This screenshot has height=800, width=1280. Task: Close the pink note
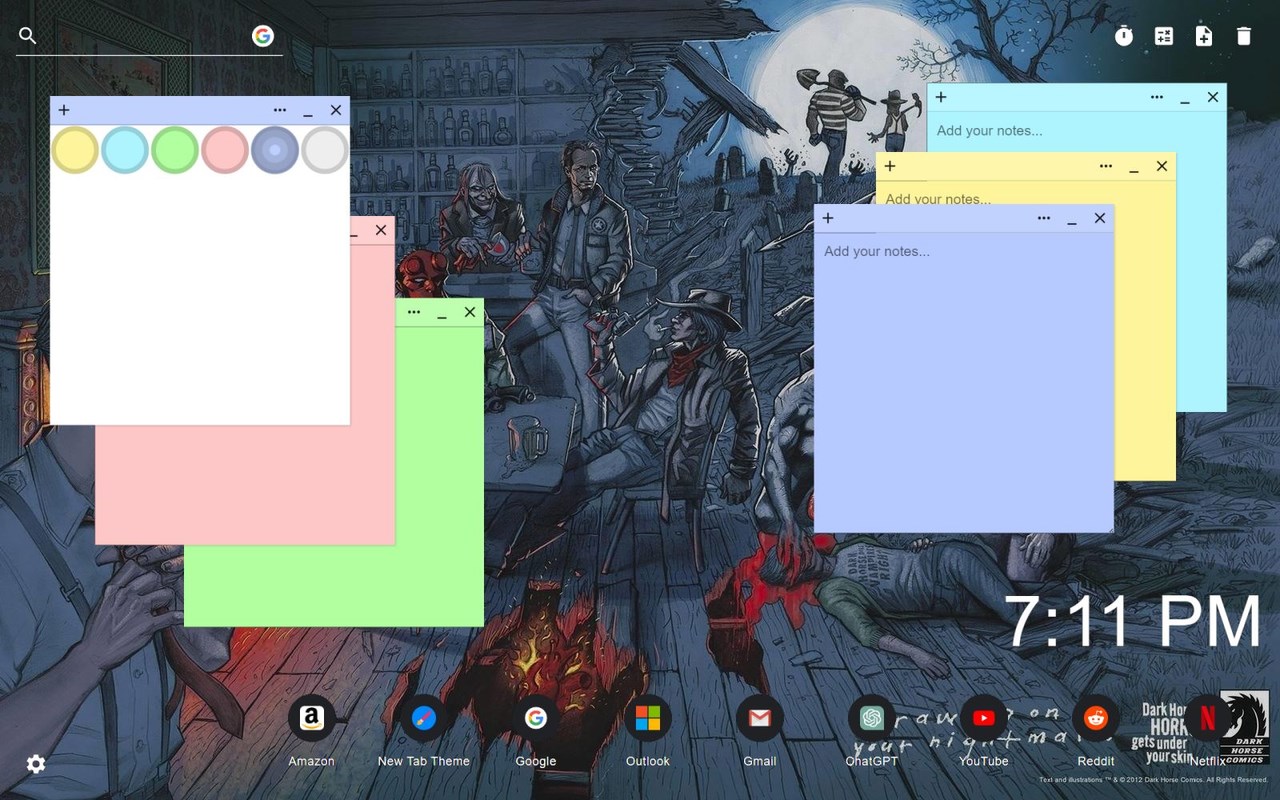381,230
